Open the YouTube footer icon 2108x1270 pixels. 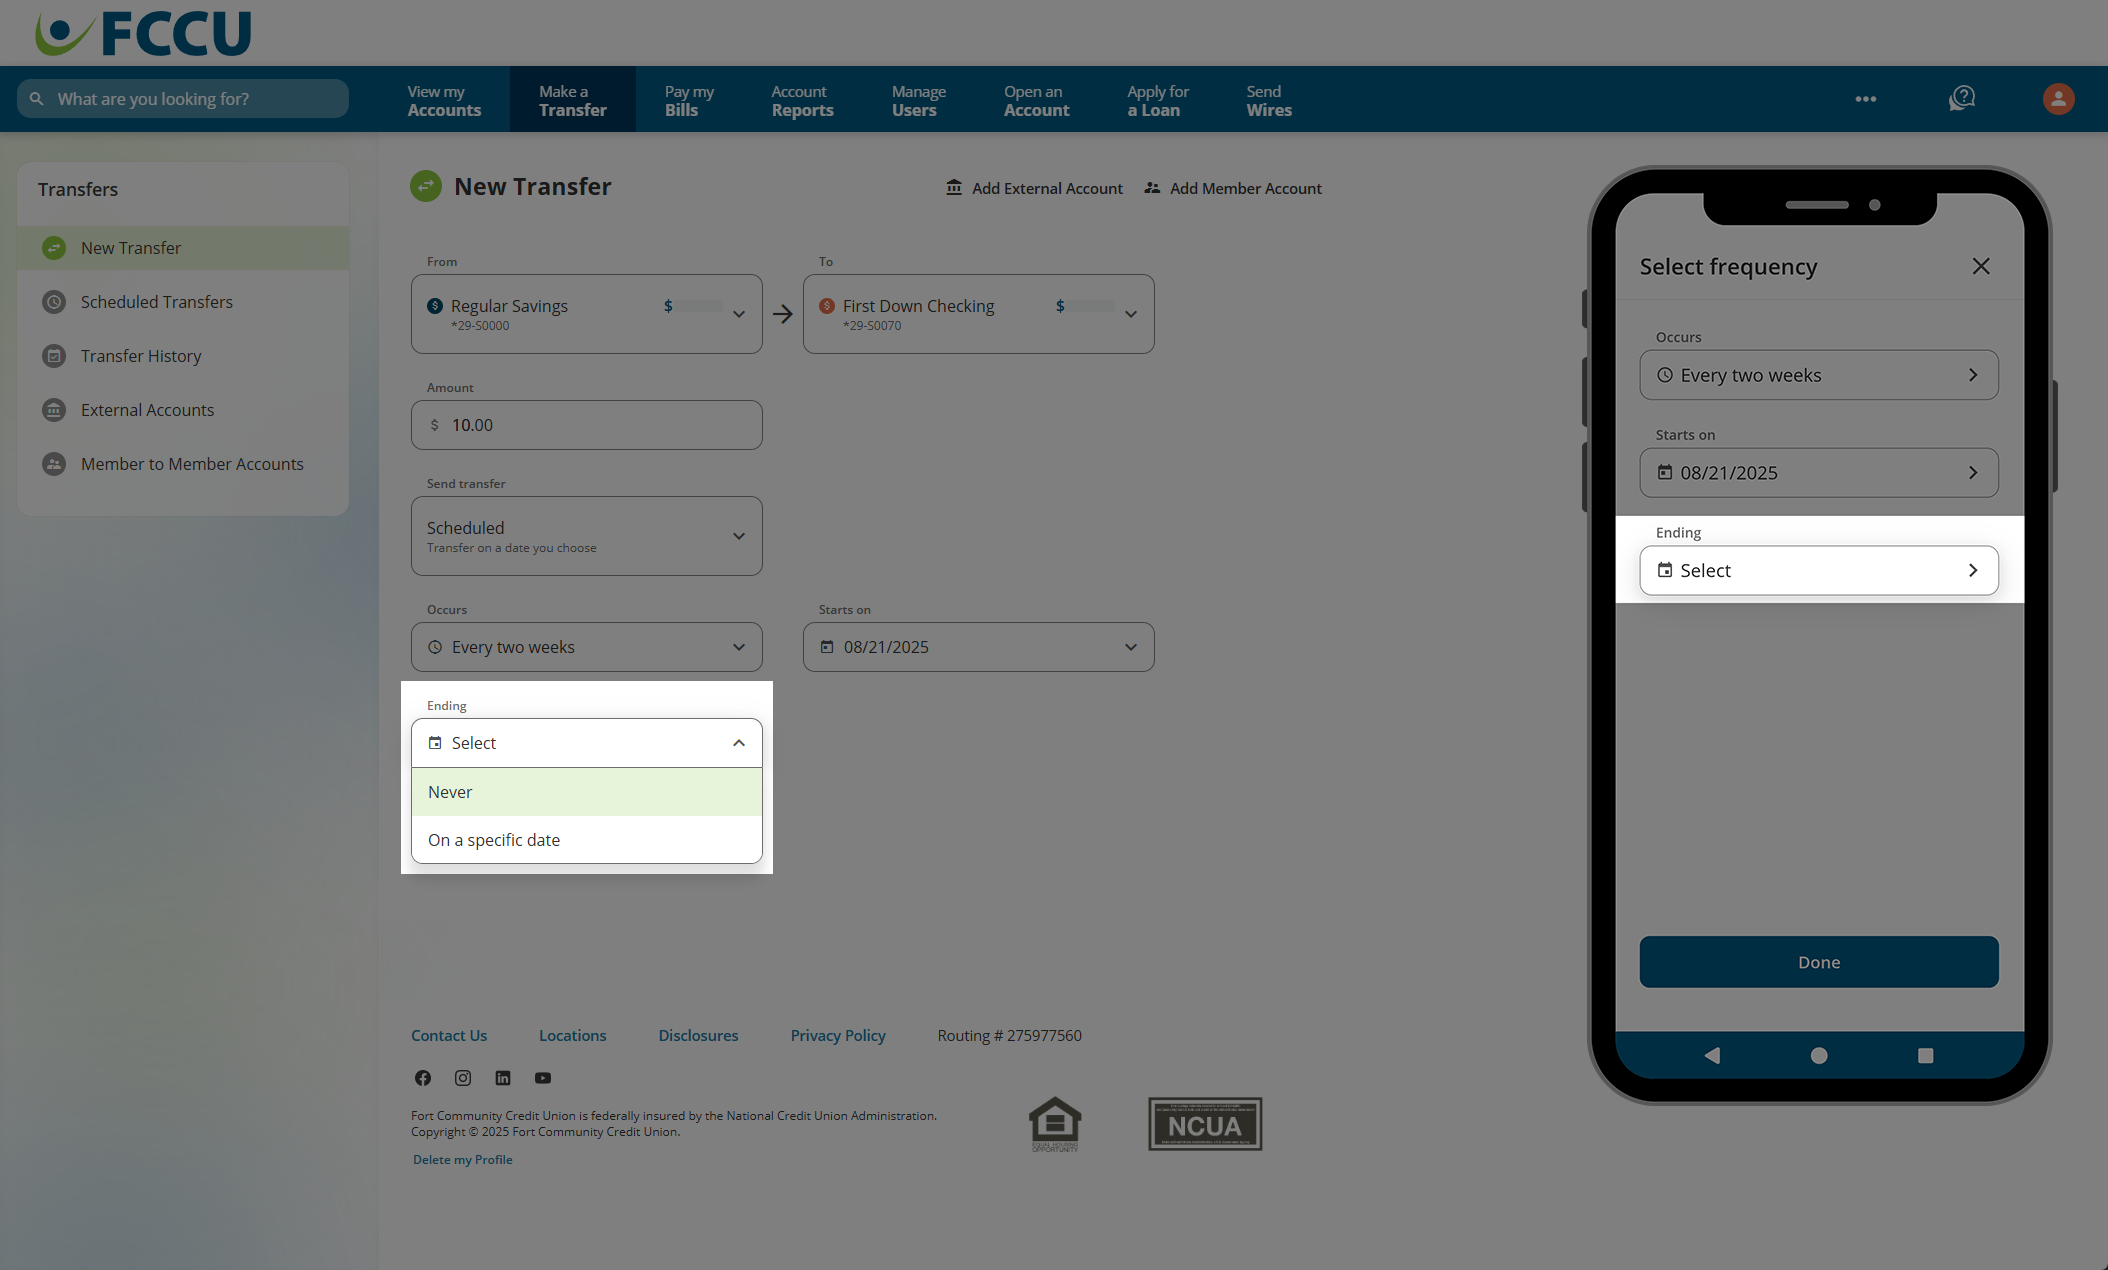(x=543, y=1078)
